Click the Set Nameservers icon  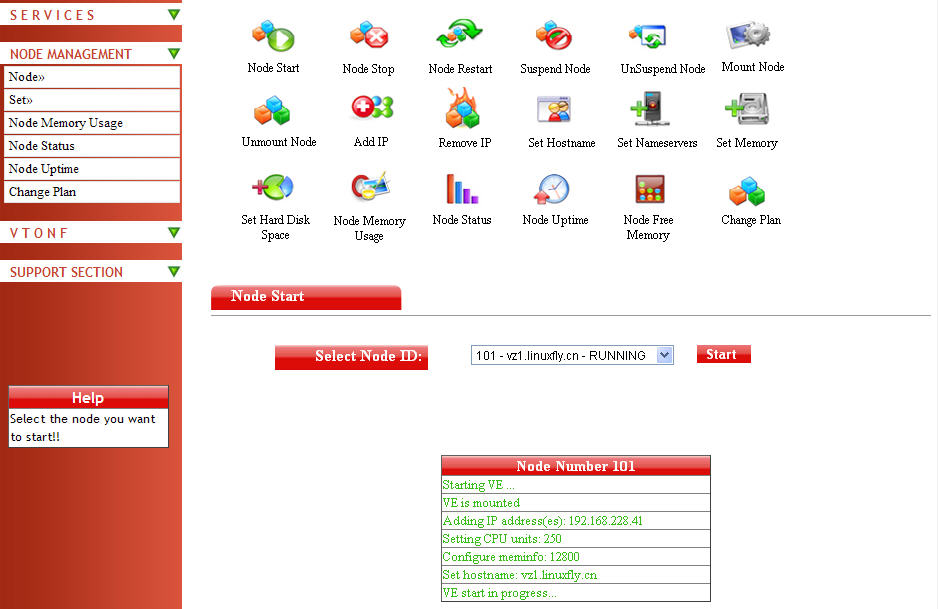pos(650,109)
